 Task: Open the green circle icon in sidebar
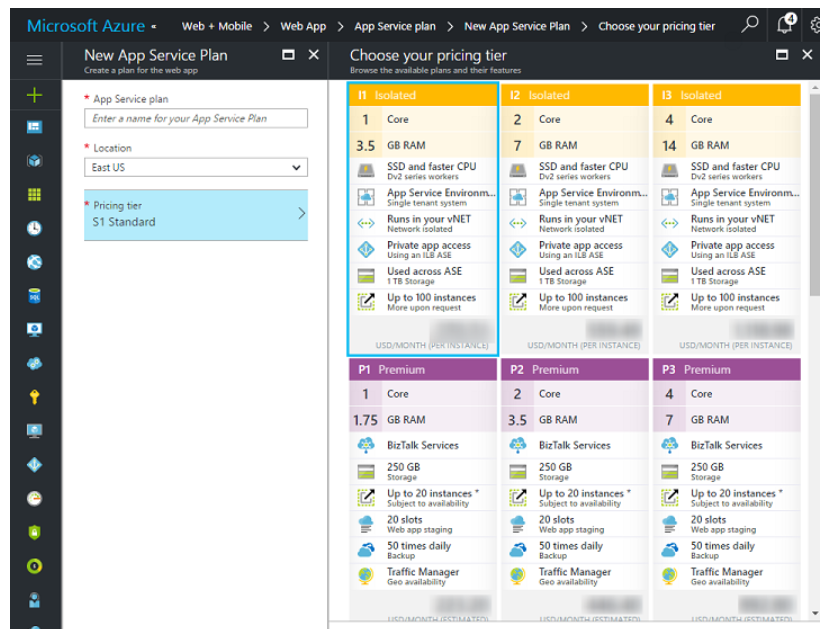[35, 566]
